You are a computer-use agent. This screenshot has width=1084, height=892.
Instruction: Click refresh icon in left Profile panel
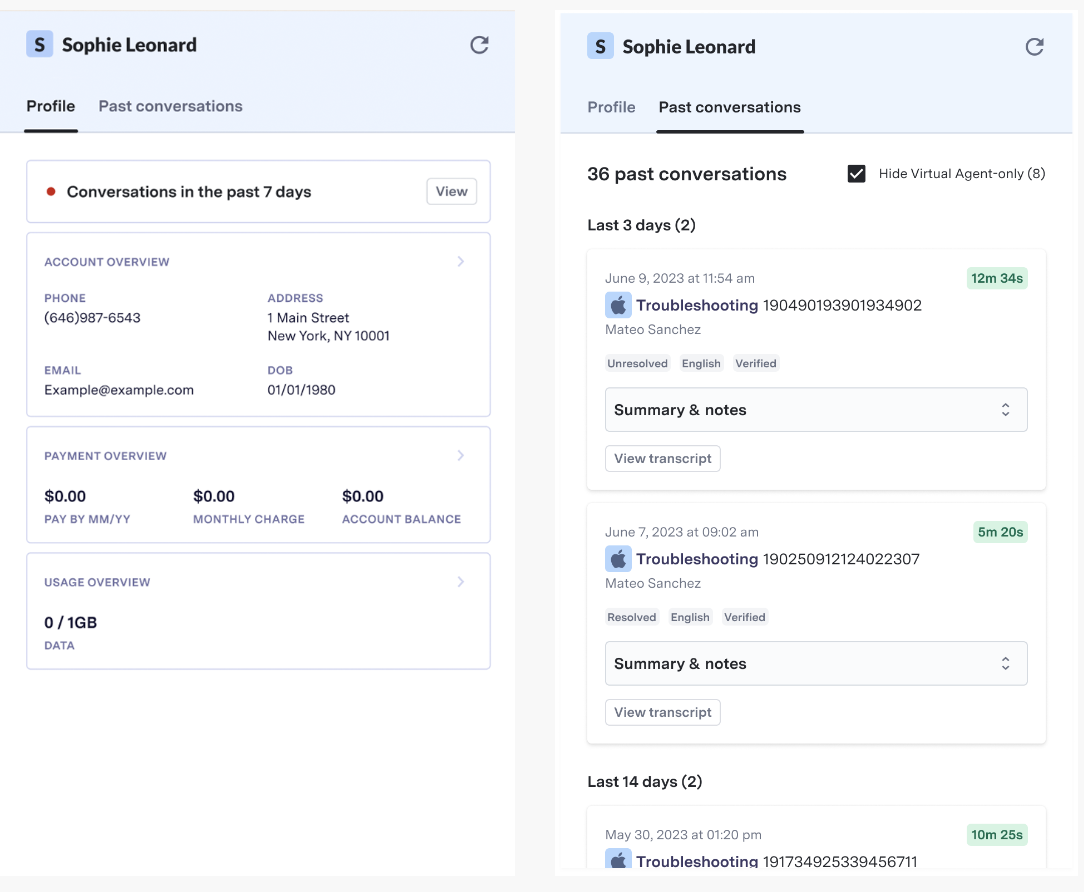pos(480,45)
